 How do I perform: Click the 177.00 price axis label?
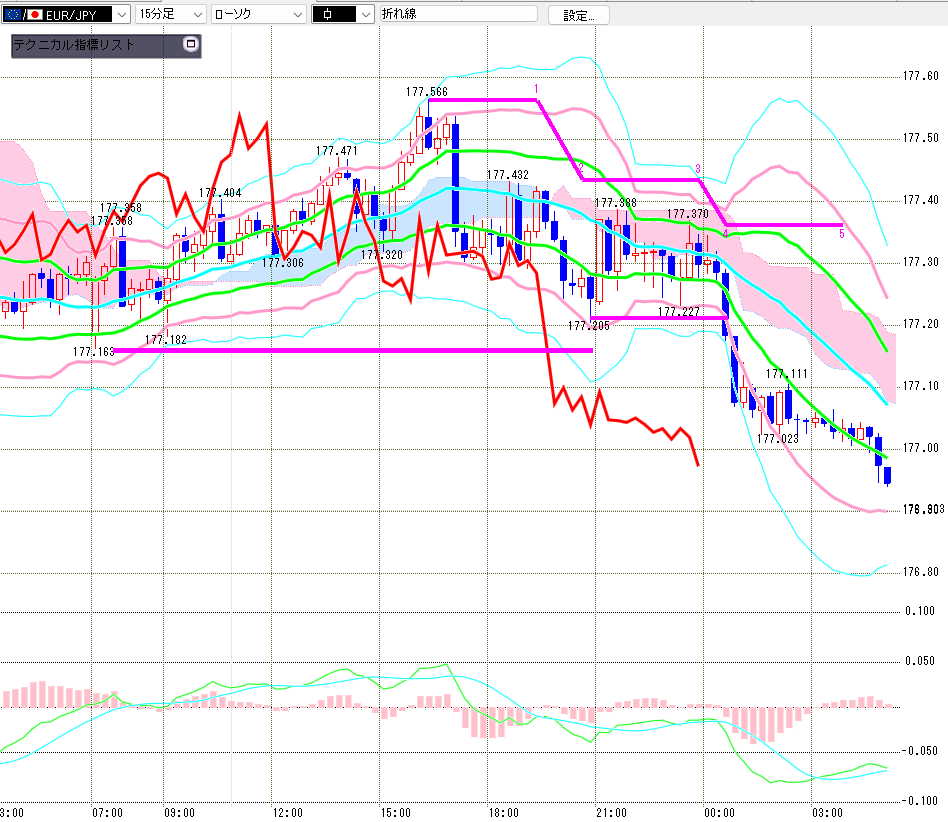coord(921,448)
